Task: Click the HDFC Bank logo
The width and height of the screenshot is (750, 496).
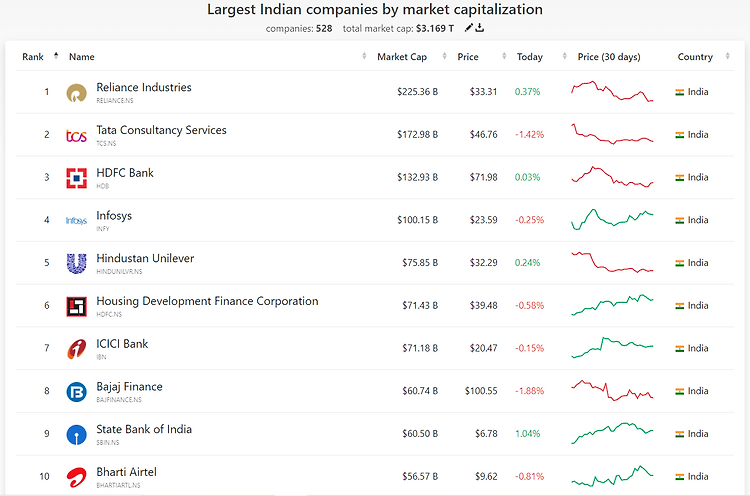Action: tap(77, 178)
